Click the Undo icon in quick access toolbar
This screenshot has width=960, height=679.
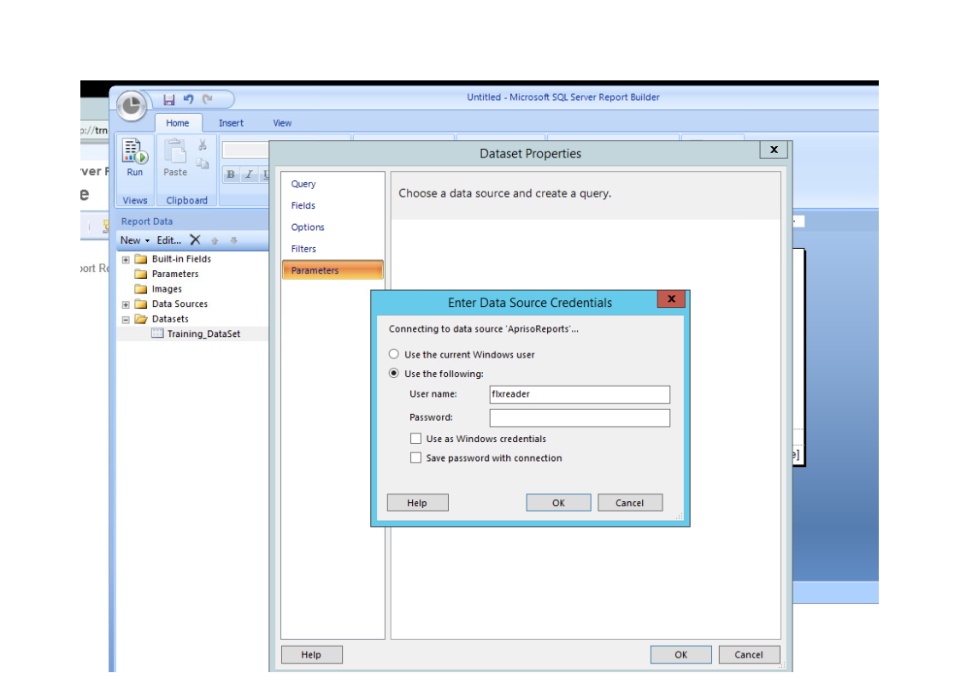click(x=189, y=99)
